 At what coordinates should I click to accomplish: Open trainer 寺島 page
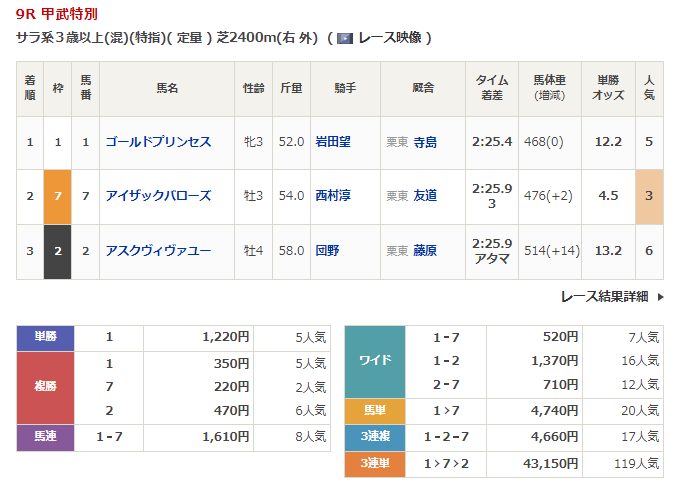click(425, 142)
